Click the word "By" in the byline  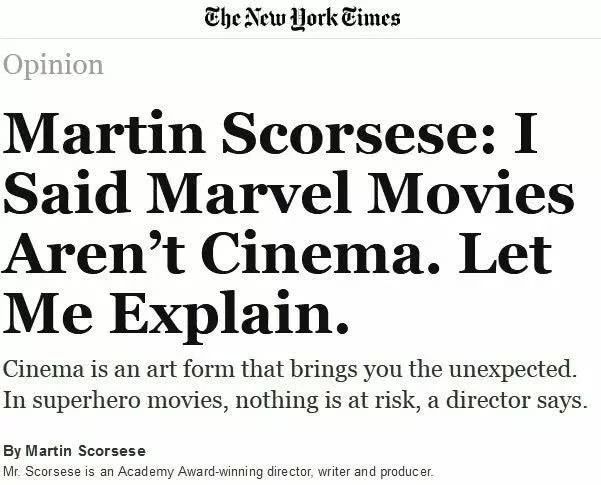pyautogui.click(x=12, y=451)
